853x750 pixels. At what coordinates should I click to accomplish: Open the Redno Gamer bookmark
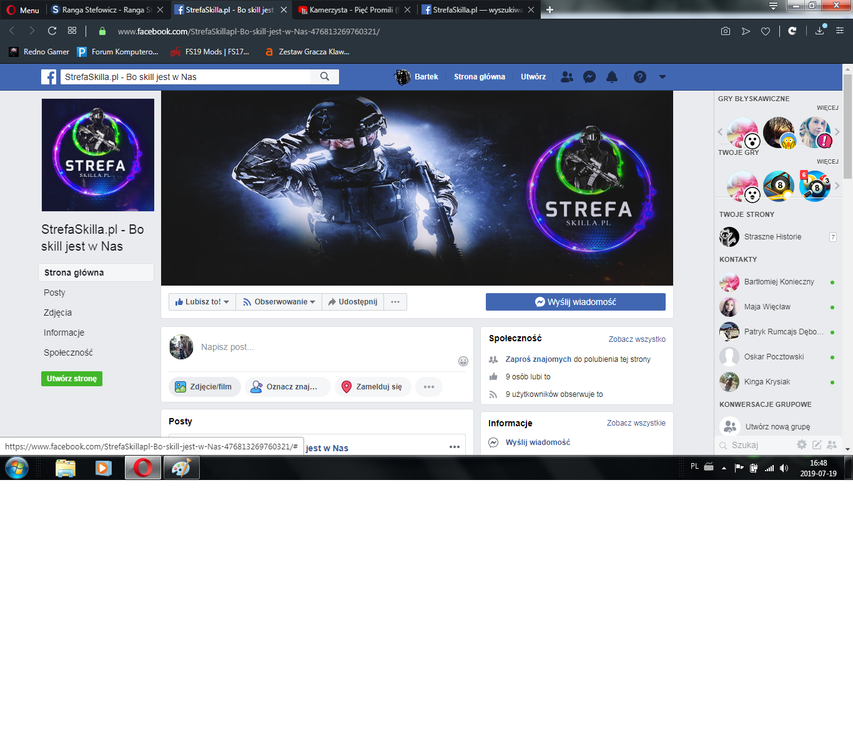(39, 52)
